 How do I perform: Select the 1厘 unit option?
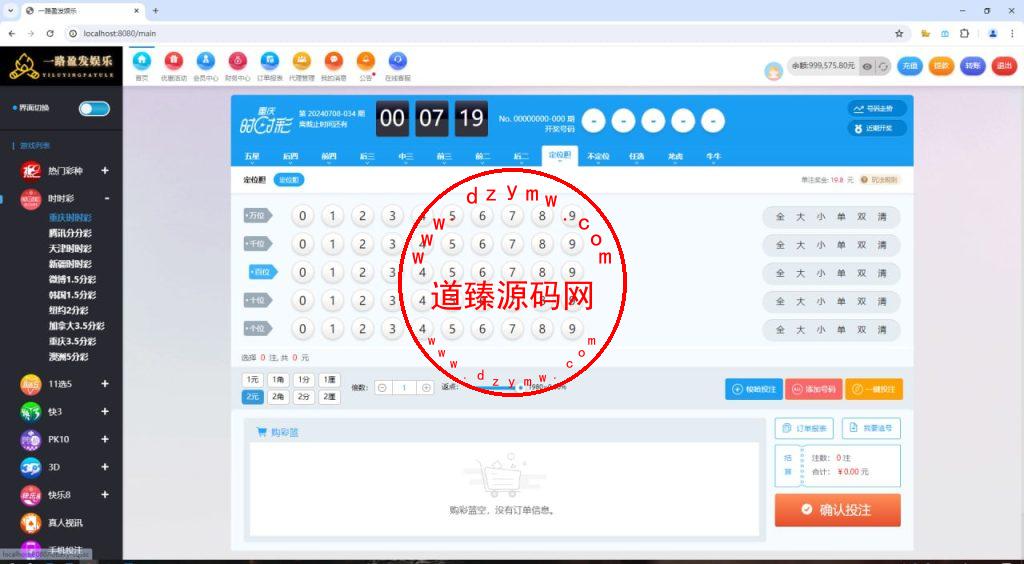coord(330,379)
